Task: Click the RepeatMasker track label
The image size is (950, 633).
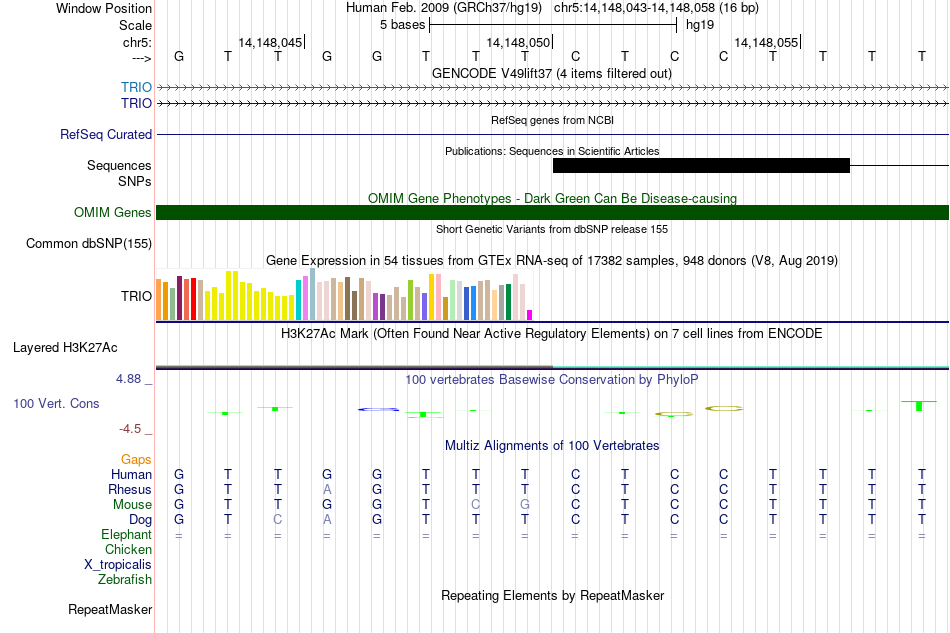Action: (x=110, y=609)
